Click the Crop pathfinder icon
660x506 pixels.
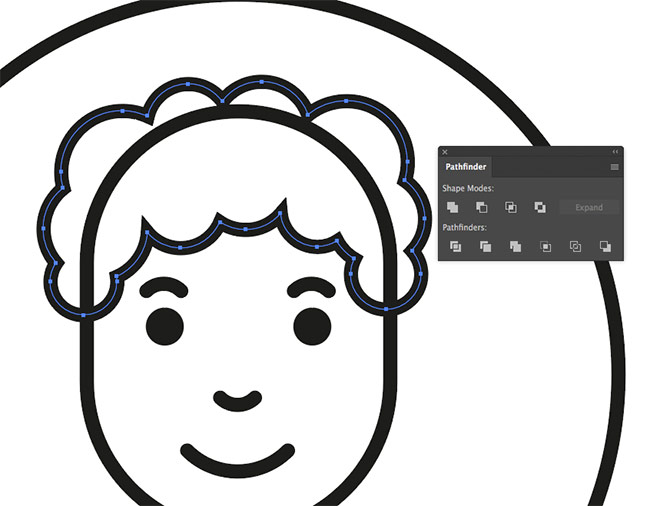(546, 246)
